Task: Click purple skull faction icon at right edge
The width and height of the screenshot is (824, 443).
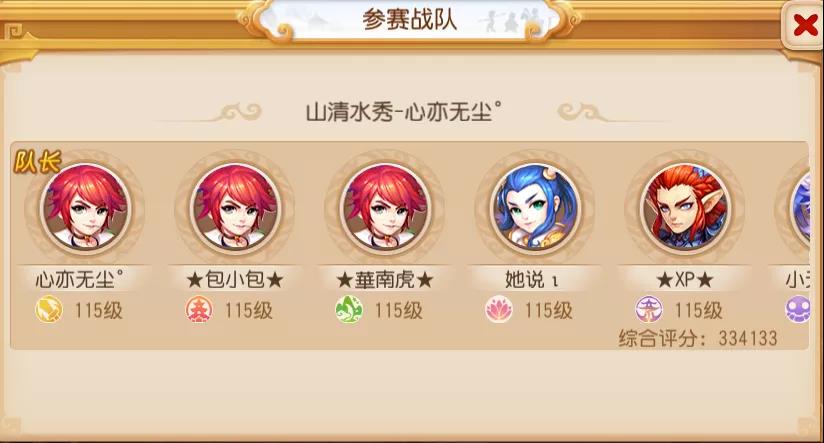Action: coord(798,310)
